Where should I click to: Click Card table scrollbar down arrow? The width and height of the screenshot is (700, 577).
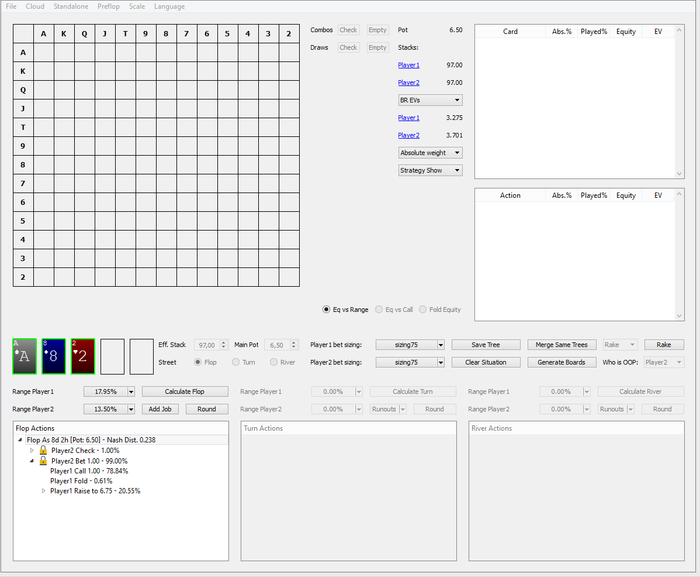679,174
